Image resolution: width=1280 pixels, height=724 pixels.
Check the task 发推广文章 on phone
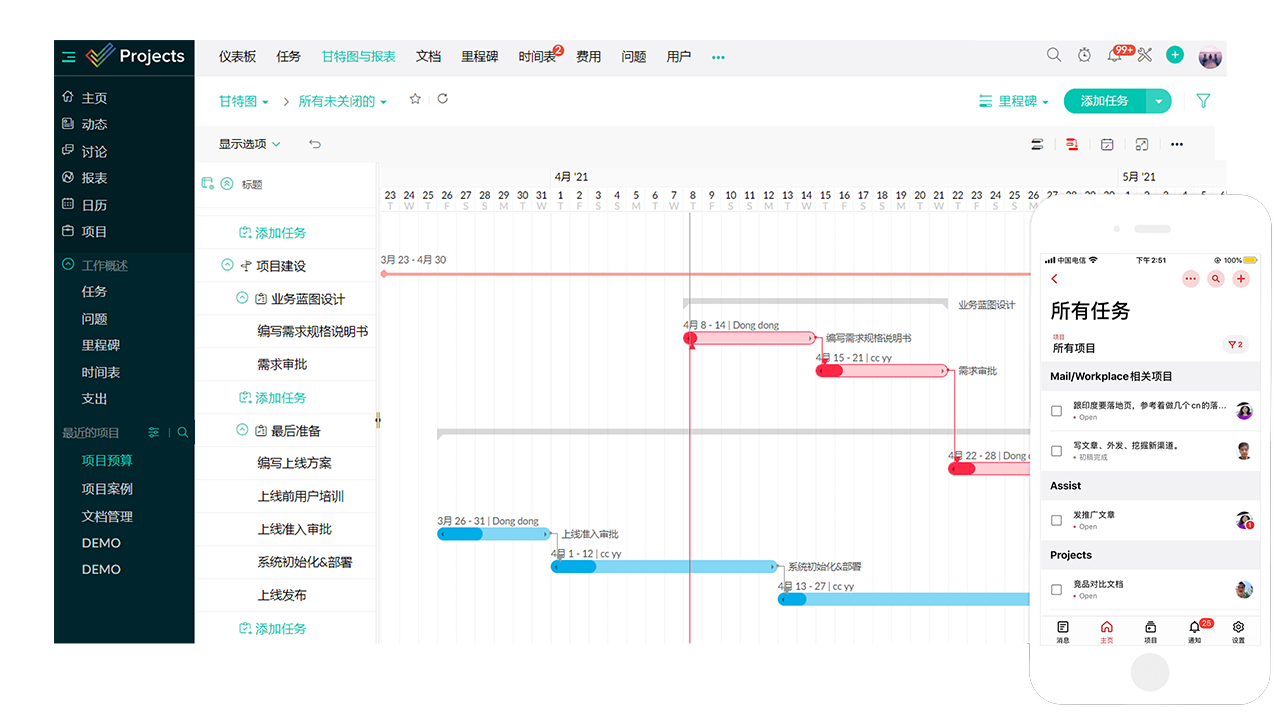pyautogui.click(x=1056, y=520)
